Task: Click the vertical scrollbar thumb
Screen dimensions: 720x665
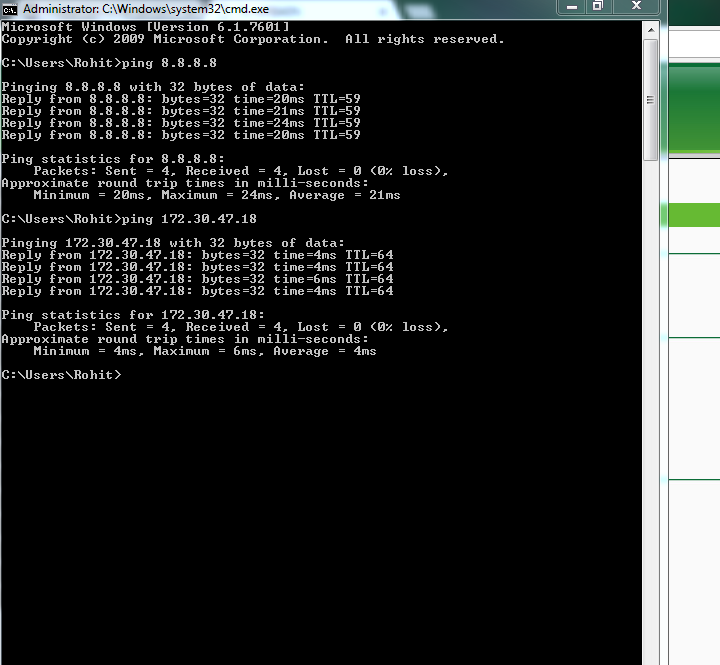Action: 650,100
